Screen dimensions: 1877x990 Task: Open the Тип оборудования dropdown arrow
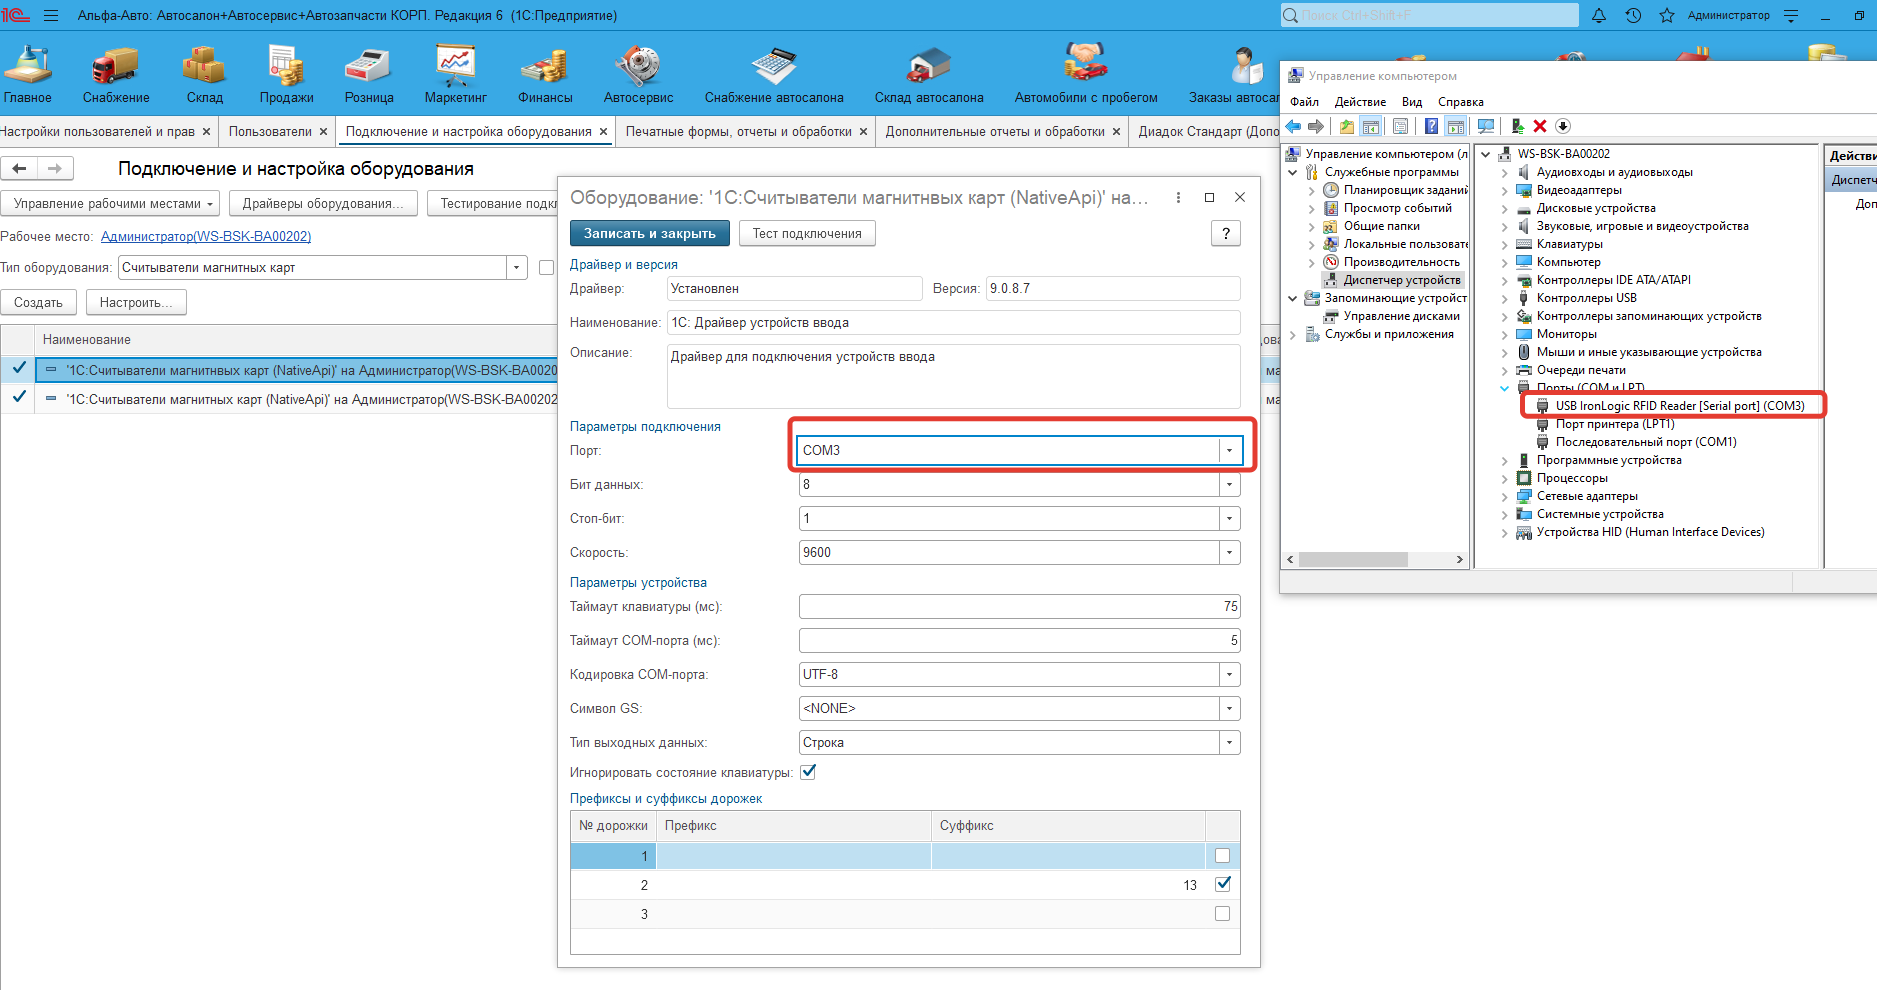tap(516, 268)
